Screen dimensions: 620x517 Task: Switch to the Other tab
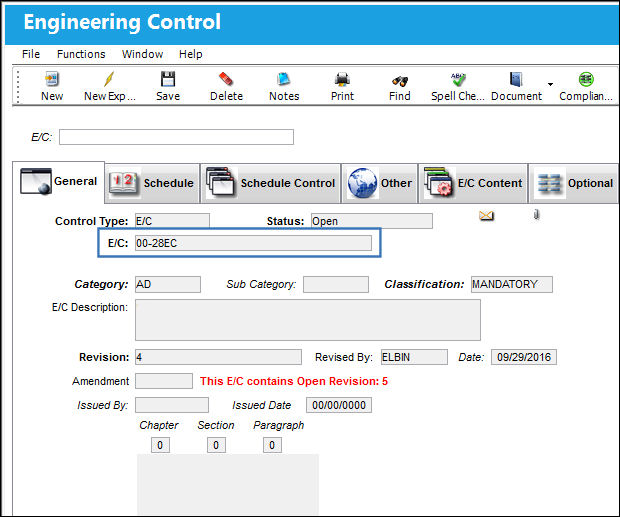tap(380, 183)
